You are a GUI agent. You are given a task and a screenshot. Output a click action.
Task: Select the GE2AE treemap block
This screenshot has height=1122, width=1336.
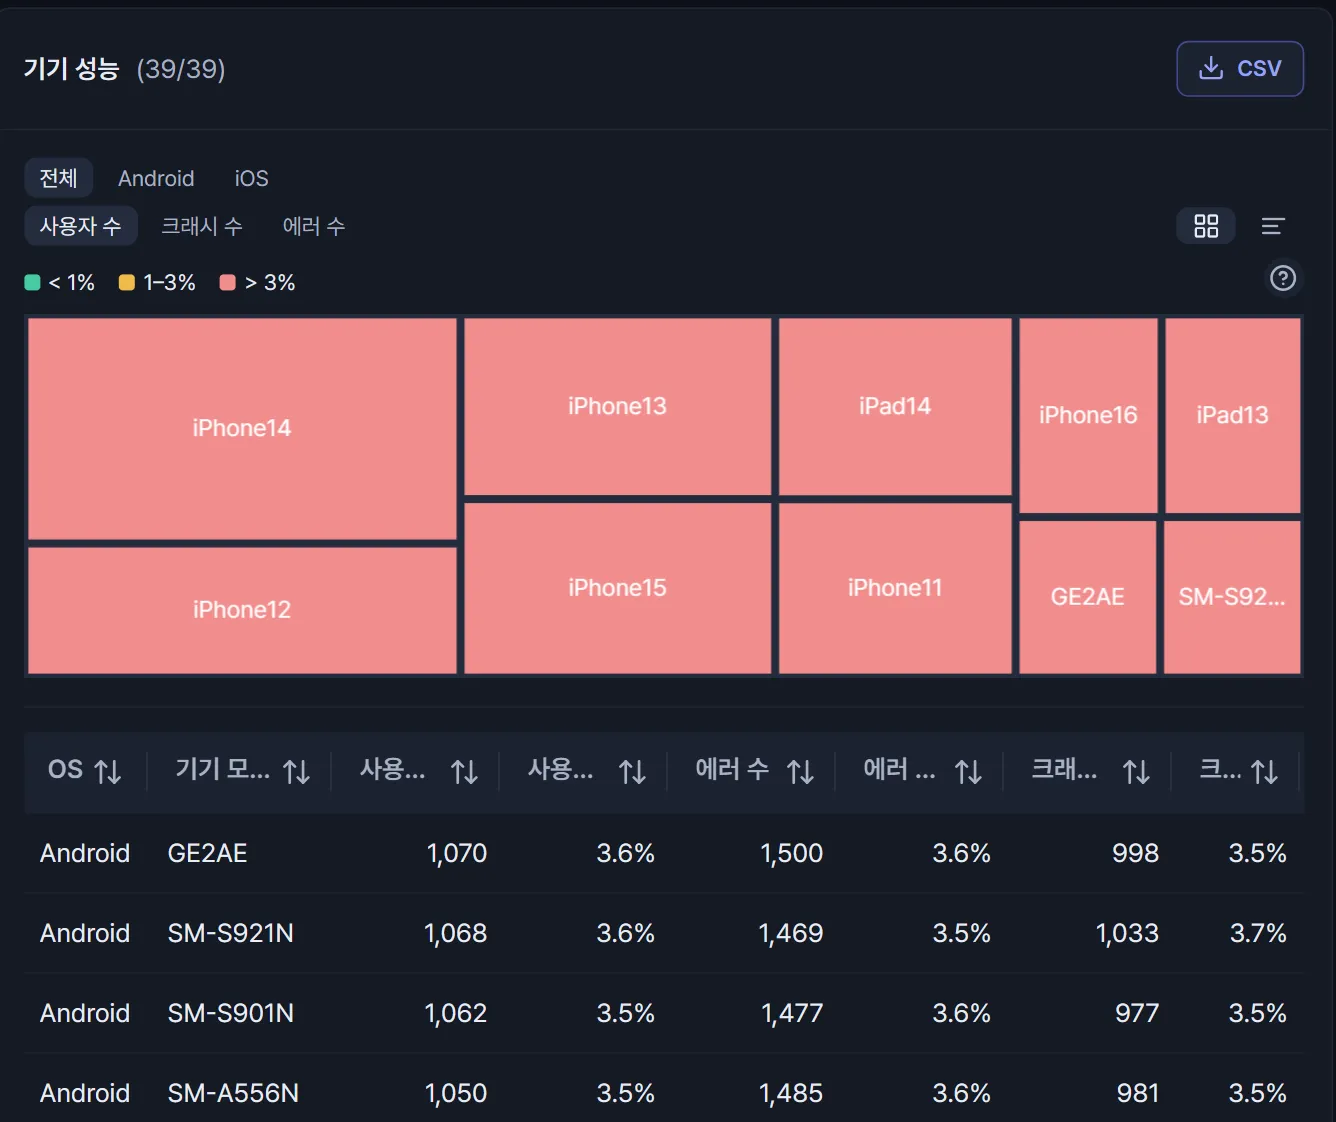click(1088, 597)
